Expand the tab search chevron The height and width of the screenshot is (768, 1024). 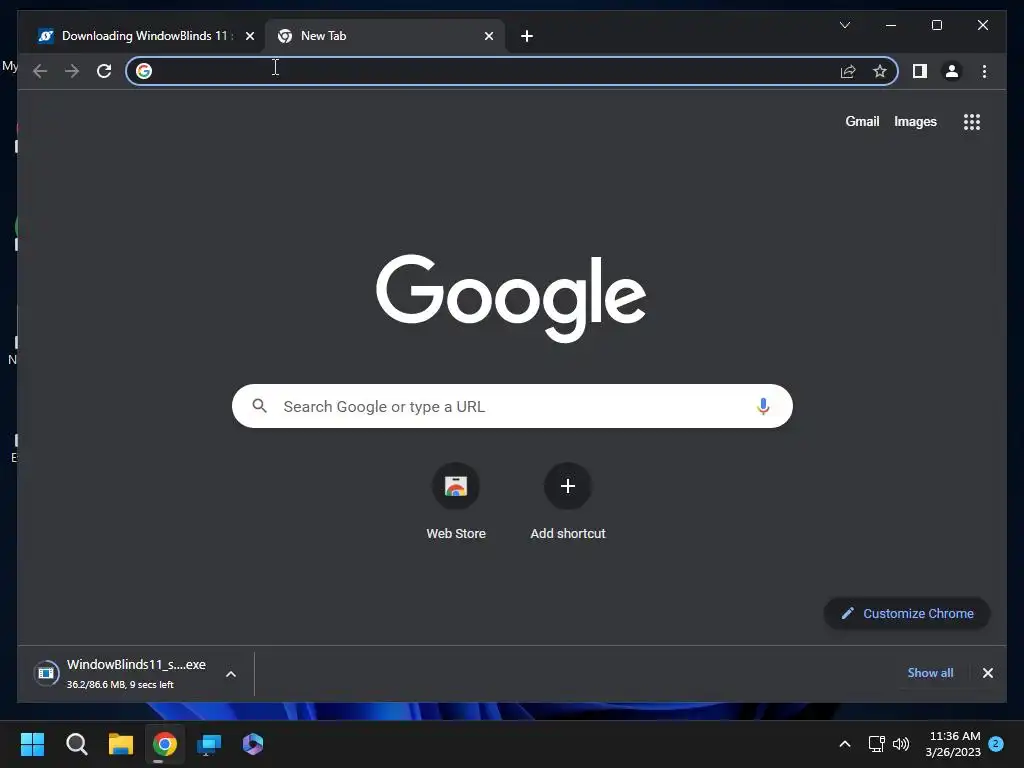(x=844, y=25)
